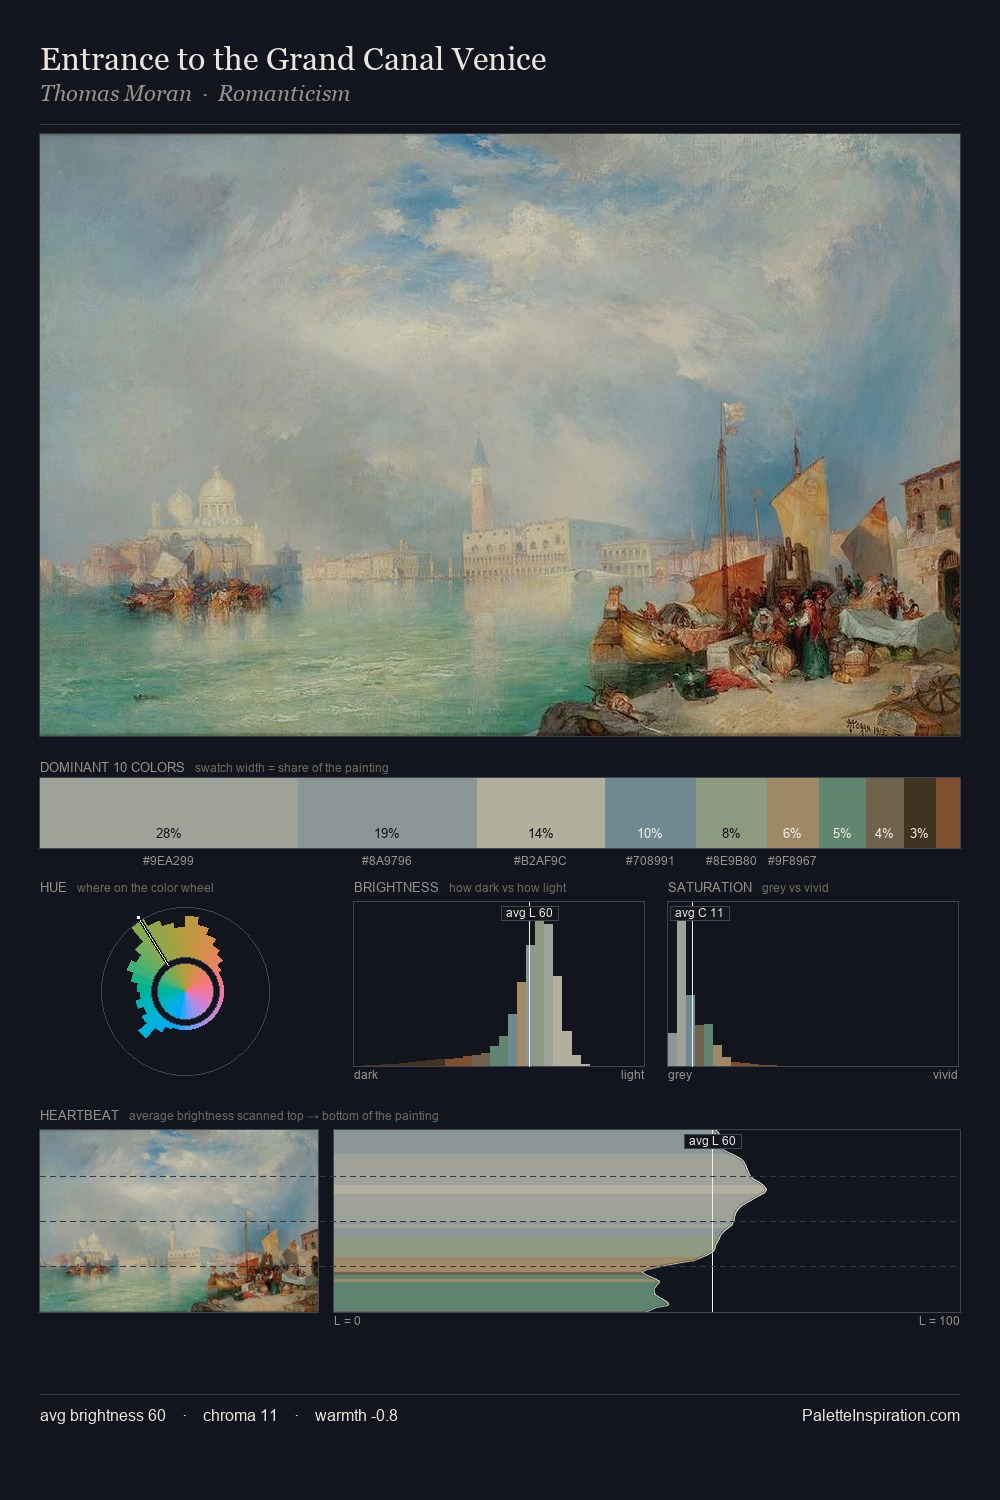Pick the 14% beige swatch
Image resolution: width=1000 pixels, height=1500 pixels.
click(x=541, y=813)
